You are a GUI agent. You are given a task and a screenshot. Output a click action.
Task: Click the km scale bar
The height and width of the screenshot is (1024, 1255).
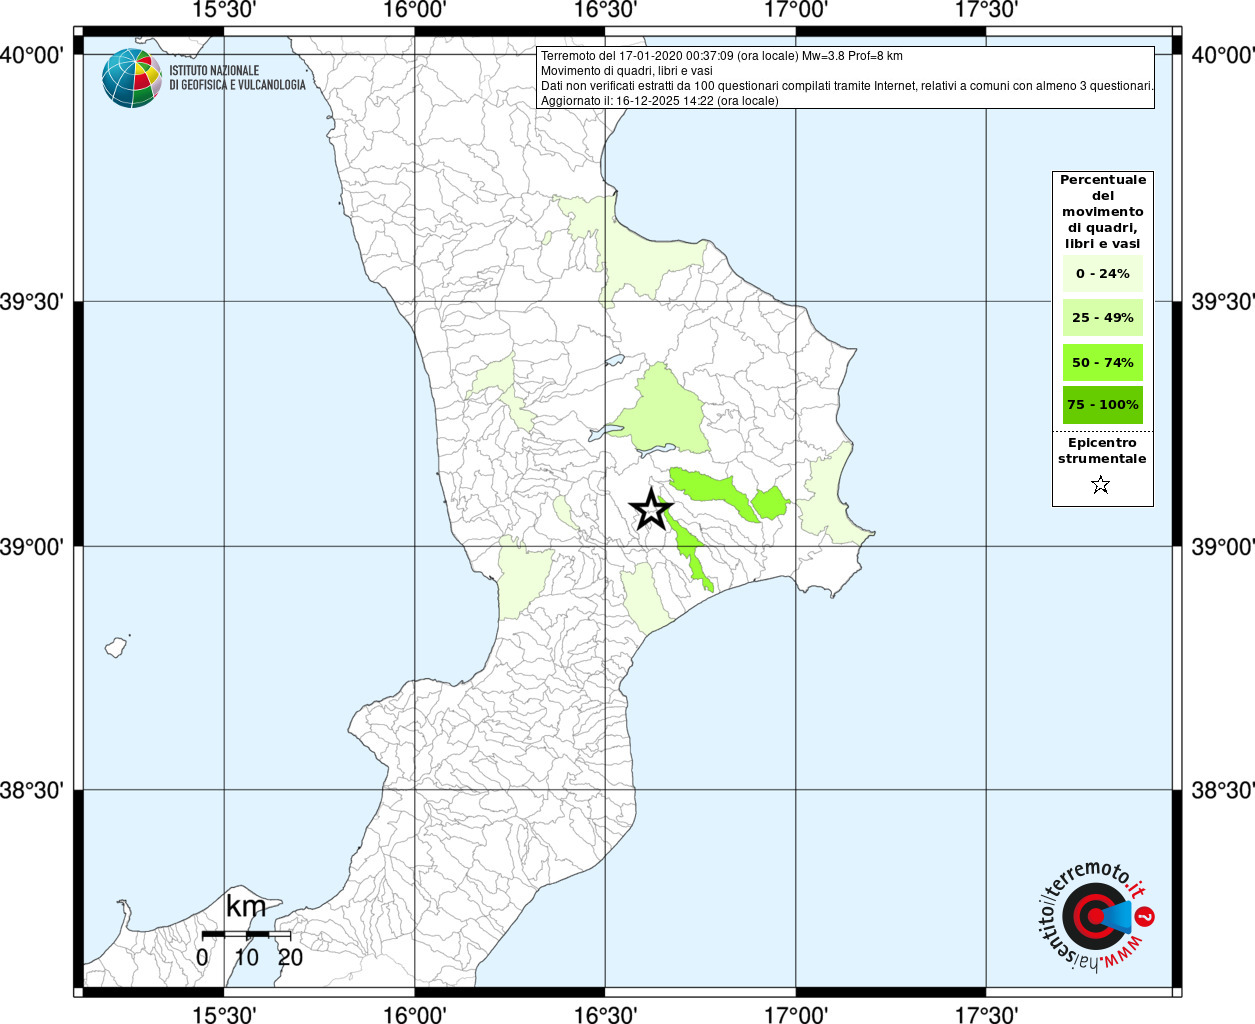(x=246, y=934)
